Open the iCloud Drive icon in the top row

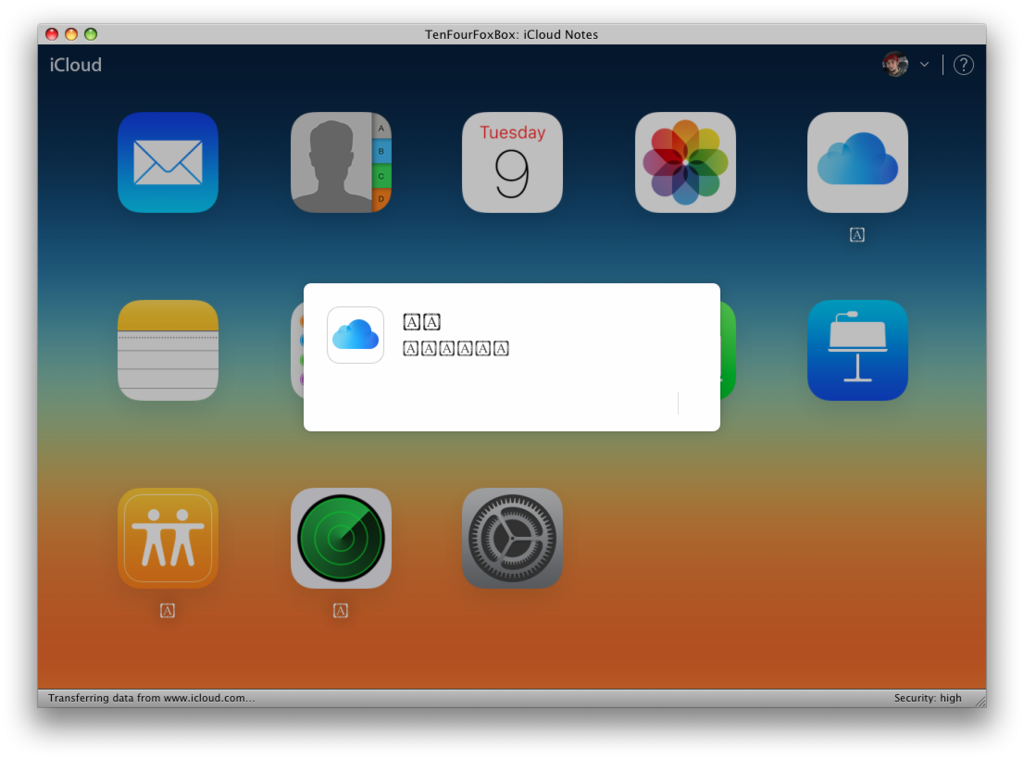(857, 162)
